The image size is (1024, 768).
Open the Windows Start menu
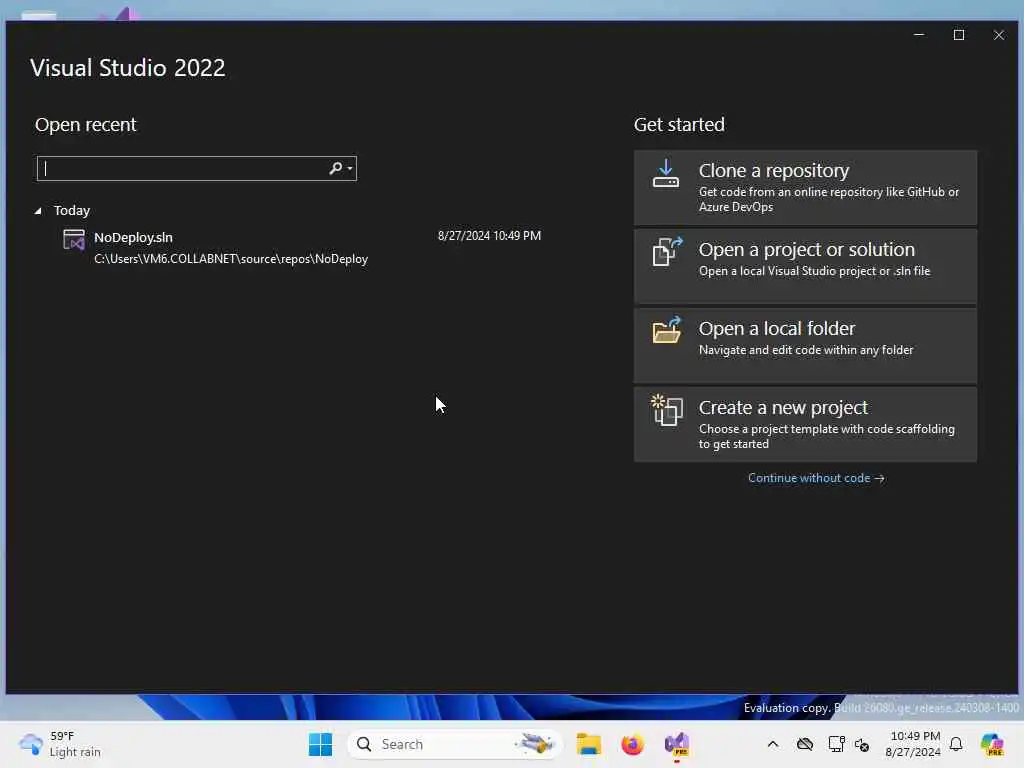pyautogui.click(x=320, y=744)
